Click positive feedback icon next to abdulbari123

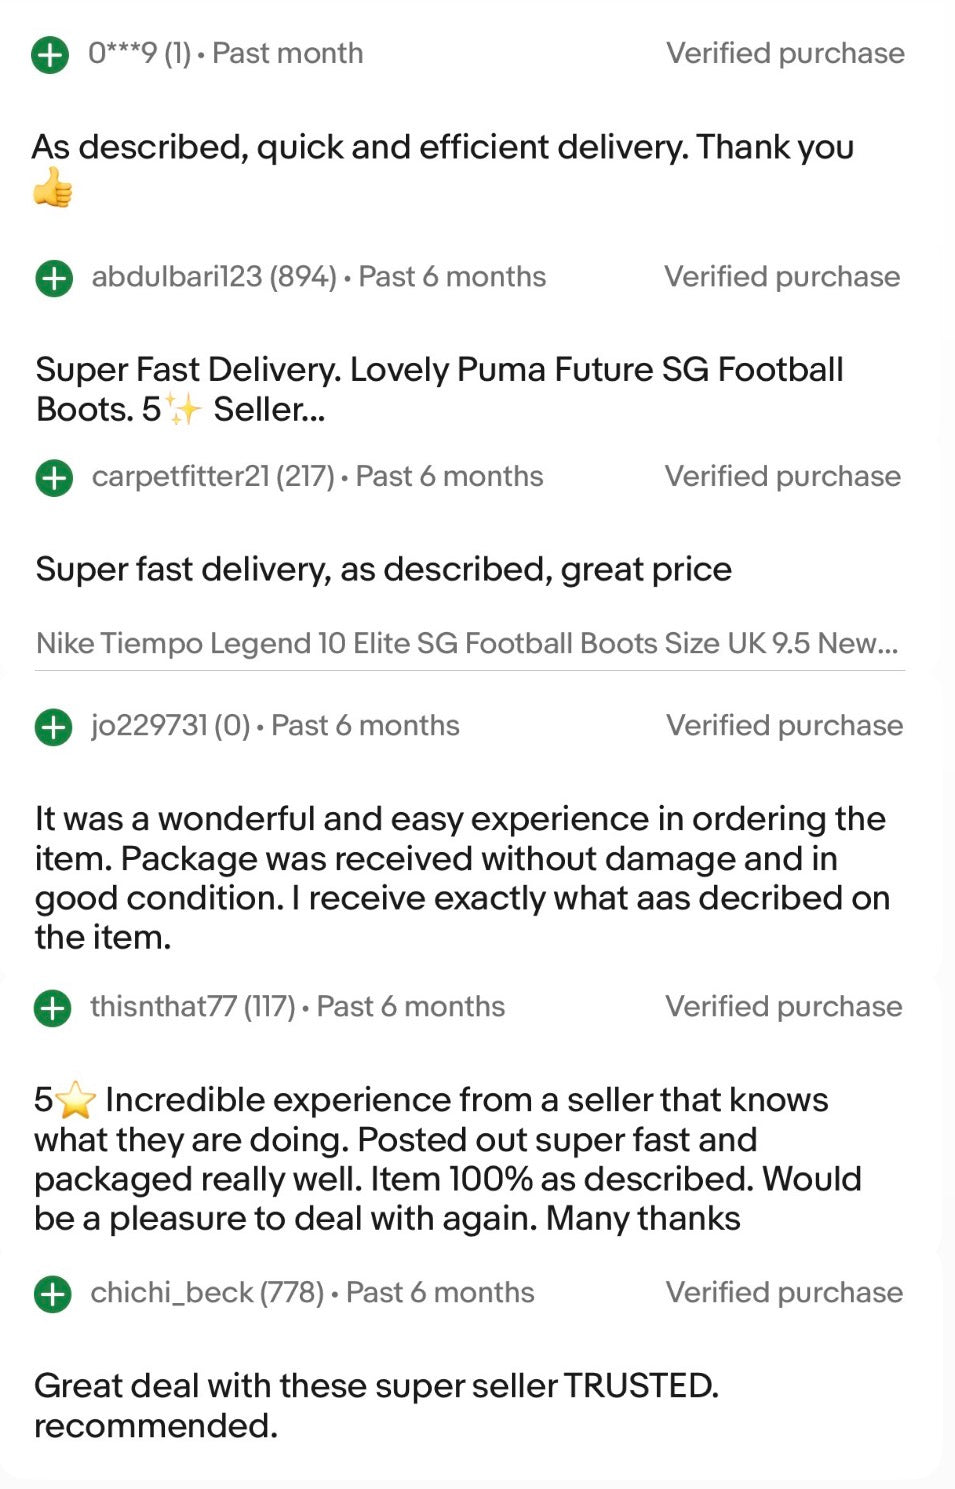point(54,278)
